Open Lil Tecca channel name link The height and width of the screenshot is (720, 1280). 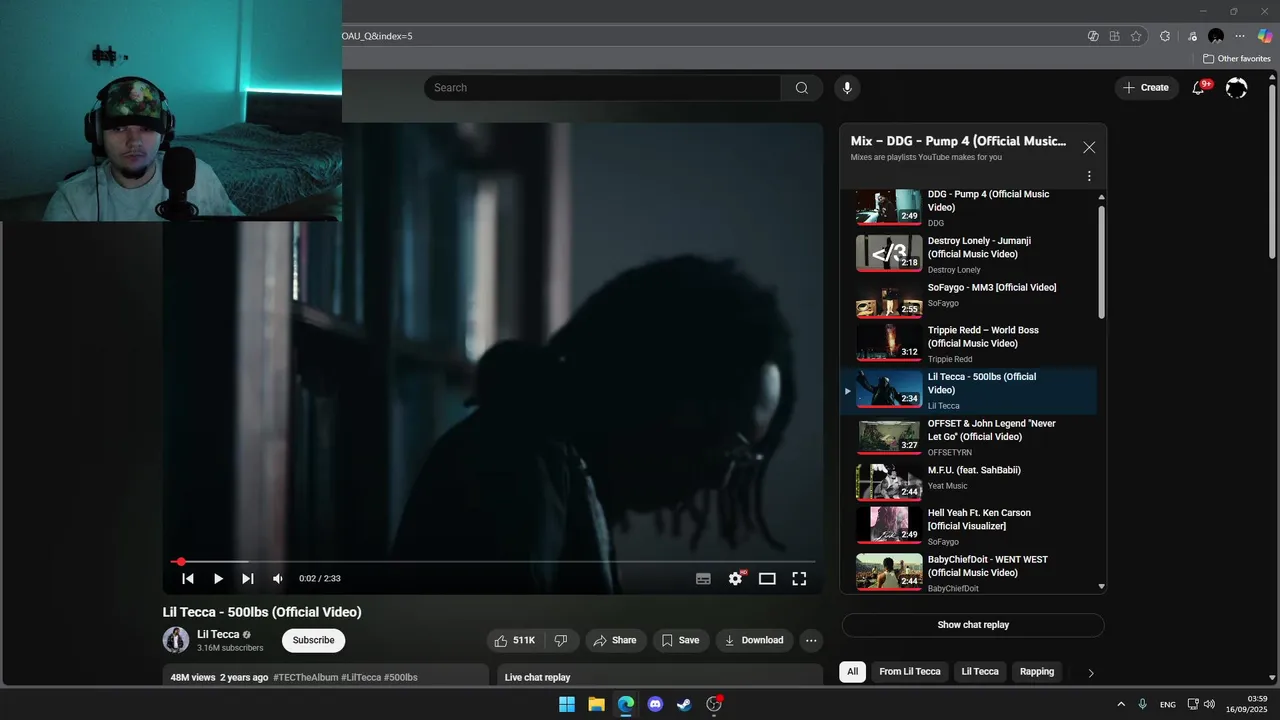(218, 634)
